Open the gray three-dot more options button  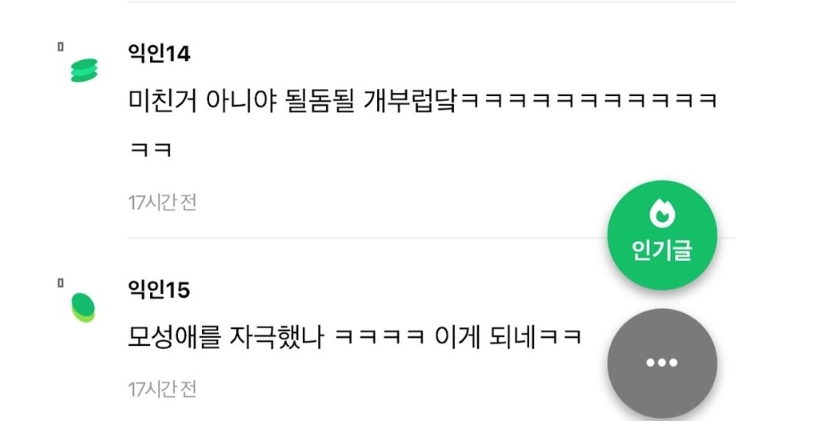point(662,363)
